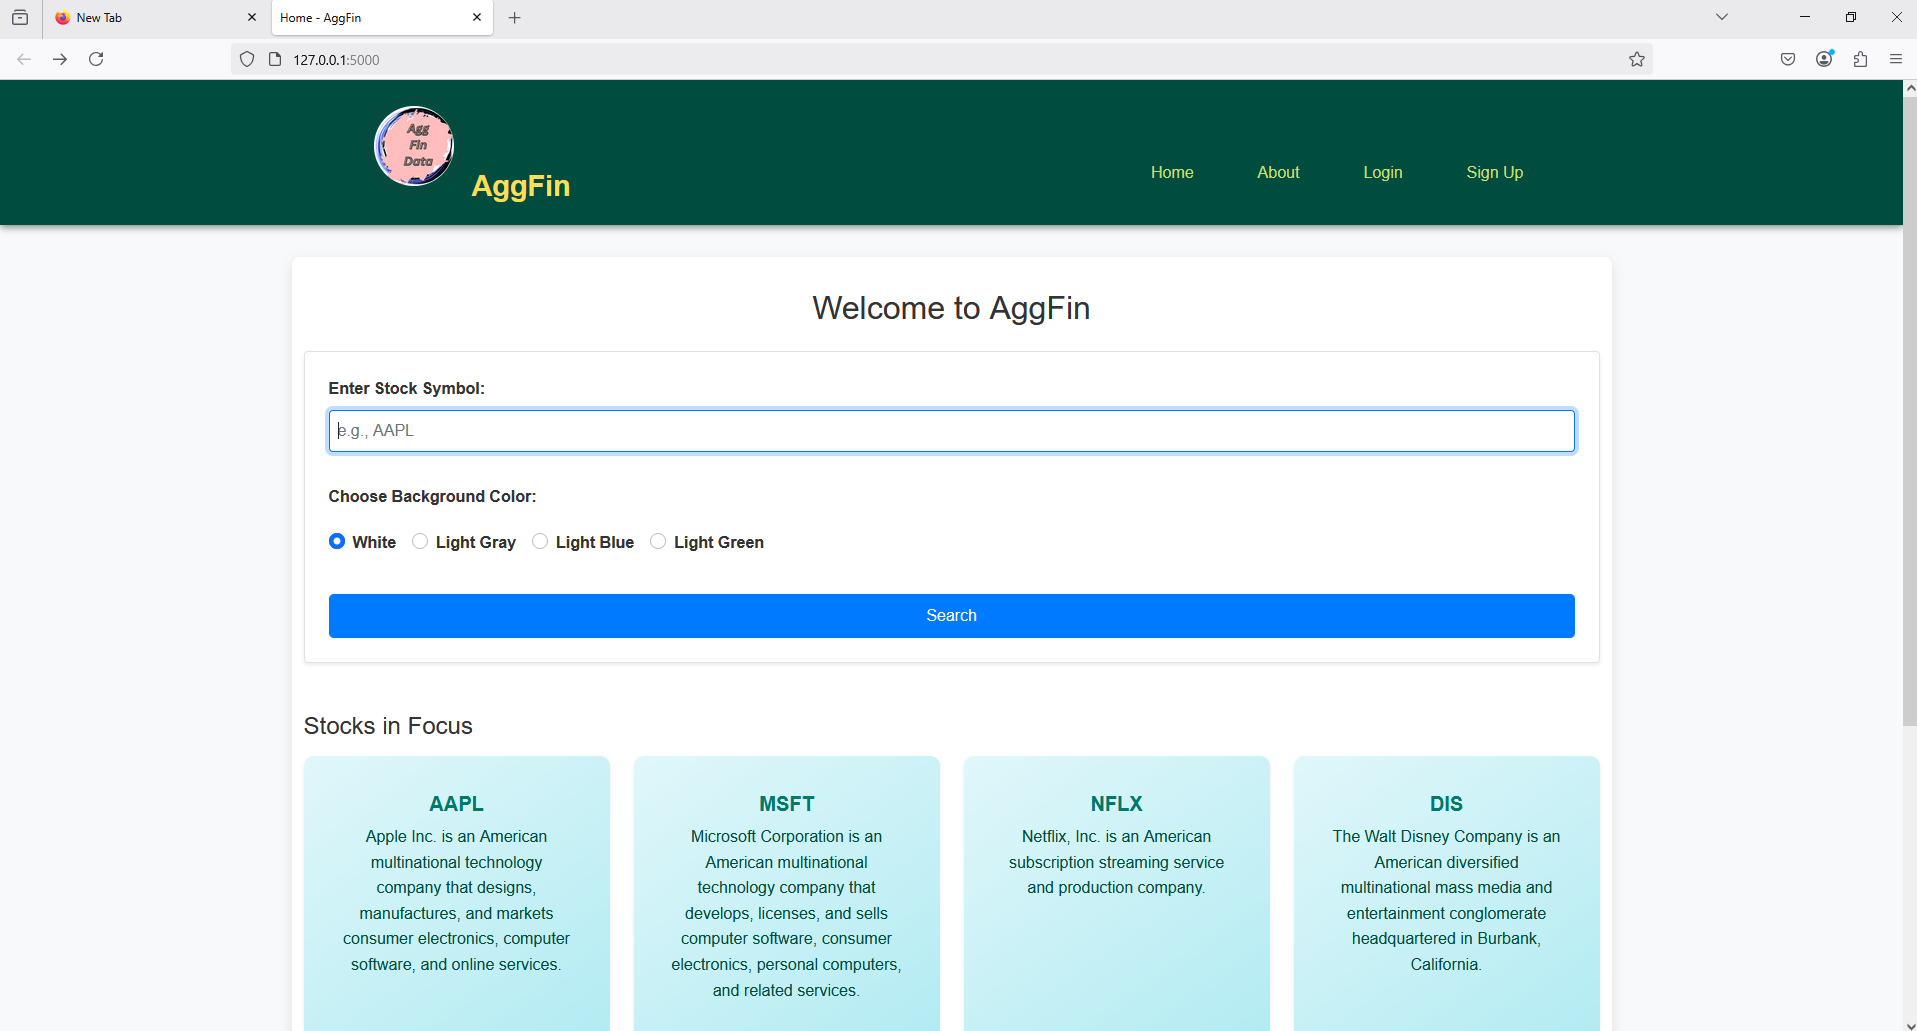Image resolution: width=1917 pixels, height=1031 pixels.
Task: Click the 'Welcome to AggFin' heading
Action: [951, 308]
